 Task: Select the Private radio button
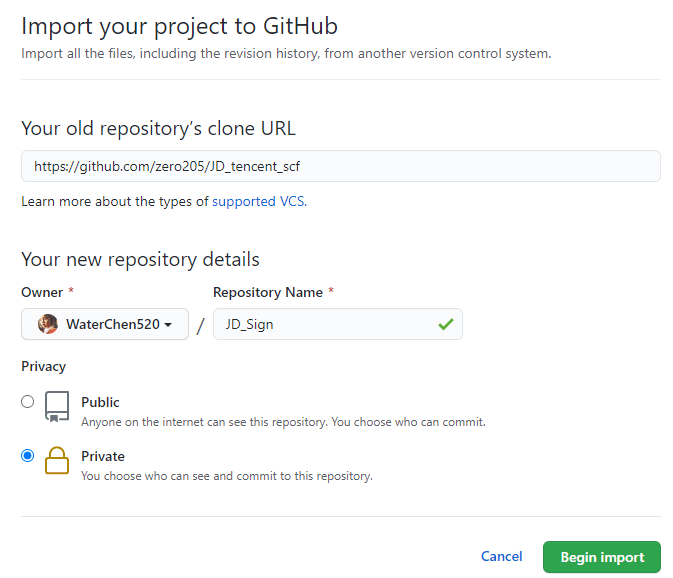28,456
